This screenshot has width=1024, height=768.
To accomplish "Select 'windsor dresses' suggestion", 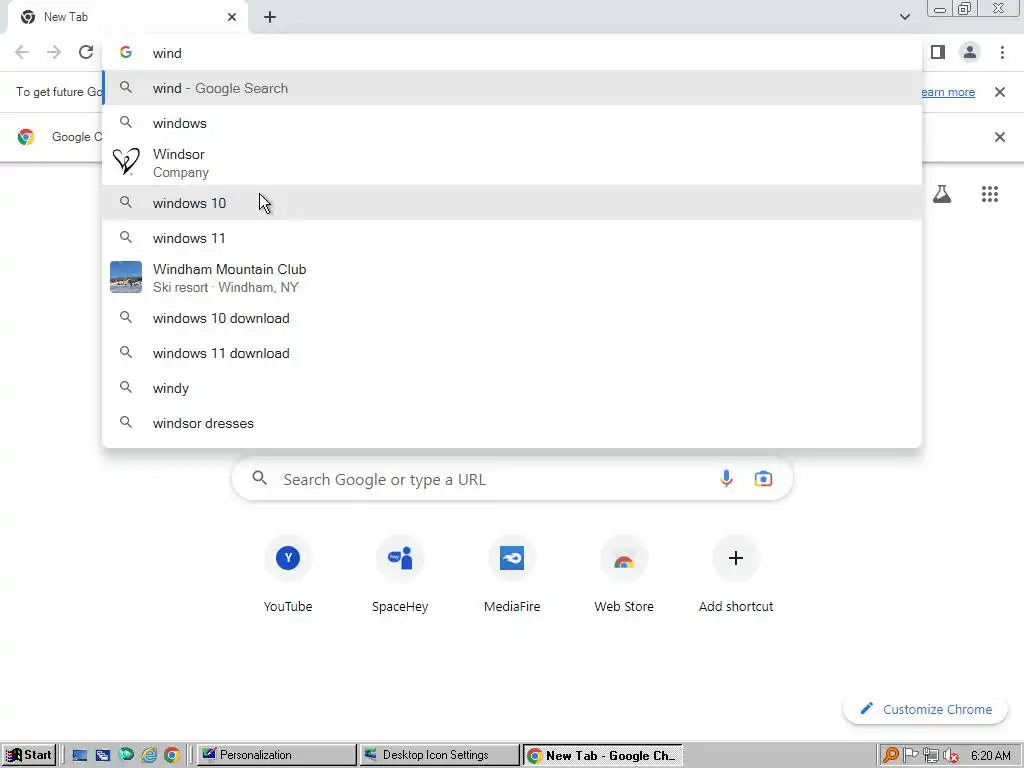I will [512, 423].
